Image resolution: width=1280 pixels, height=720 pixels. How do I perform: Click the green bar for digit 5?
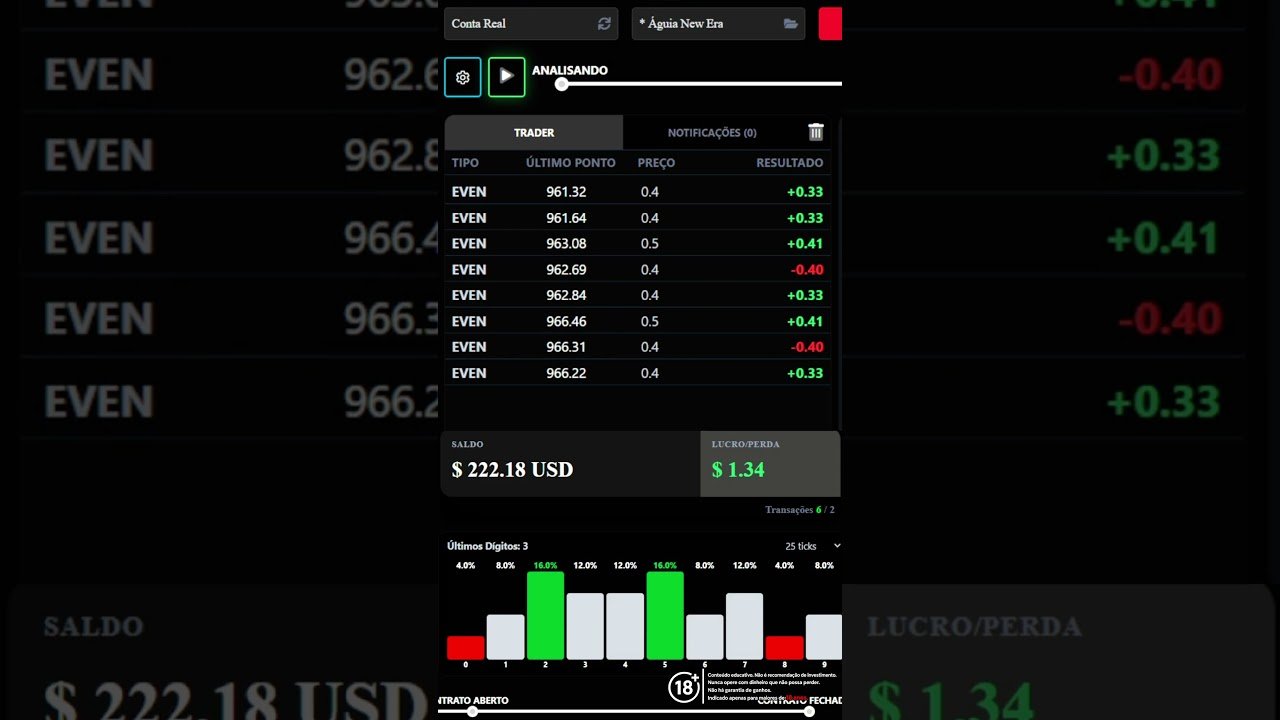(x=665, y=615)
